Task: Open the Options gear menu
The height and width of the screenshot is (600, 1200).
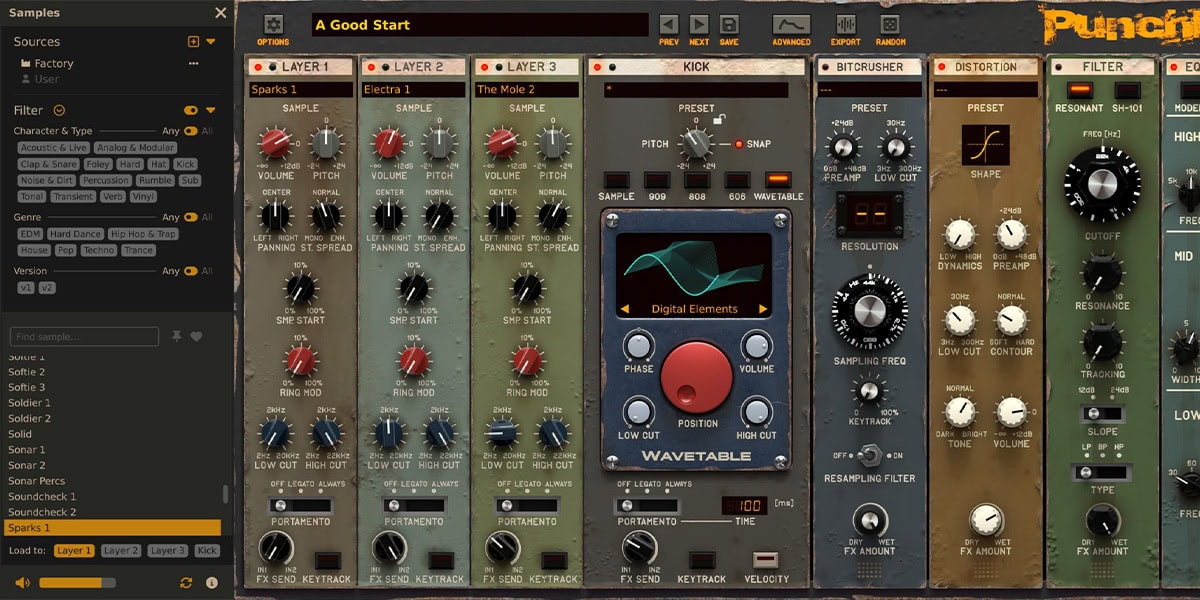Action: point(273,25)
